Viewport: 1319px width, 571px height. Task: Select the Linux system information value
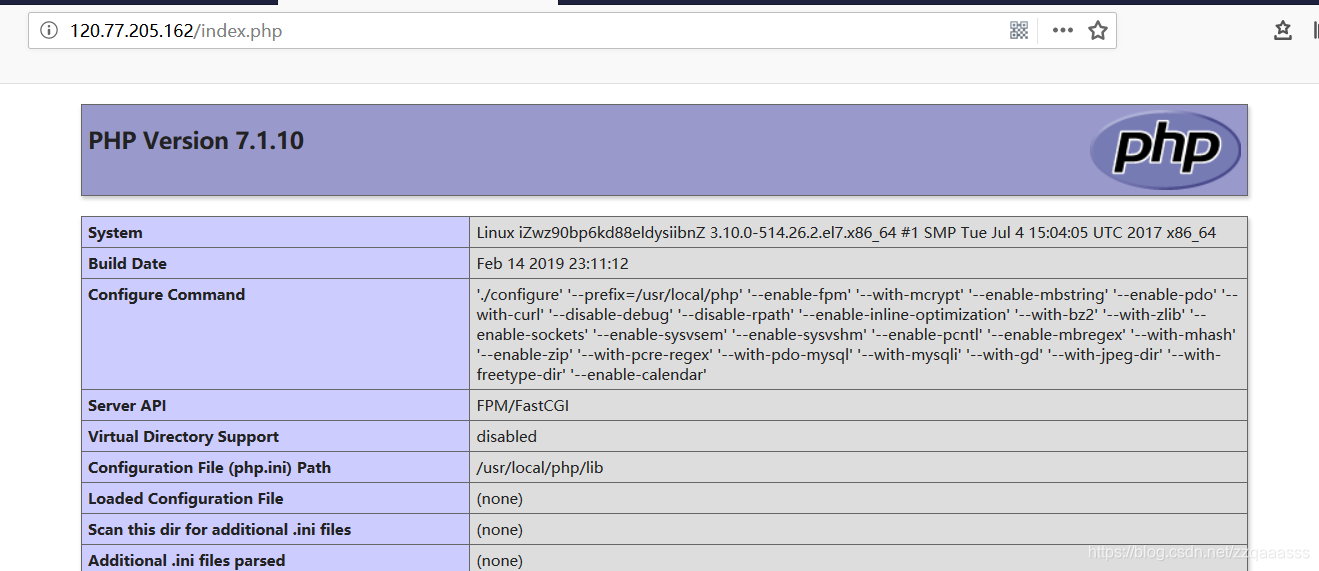[846, 233]
